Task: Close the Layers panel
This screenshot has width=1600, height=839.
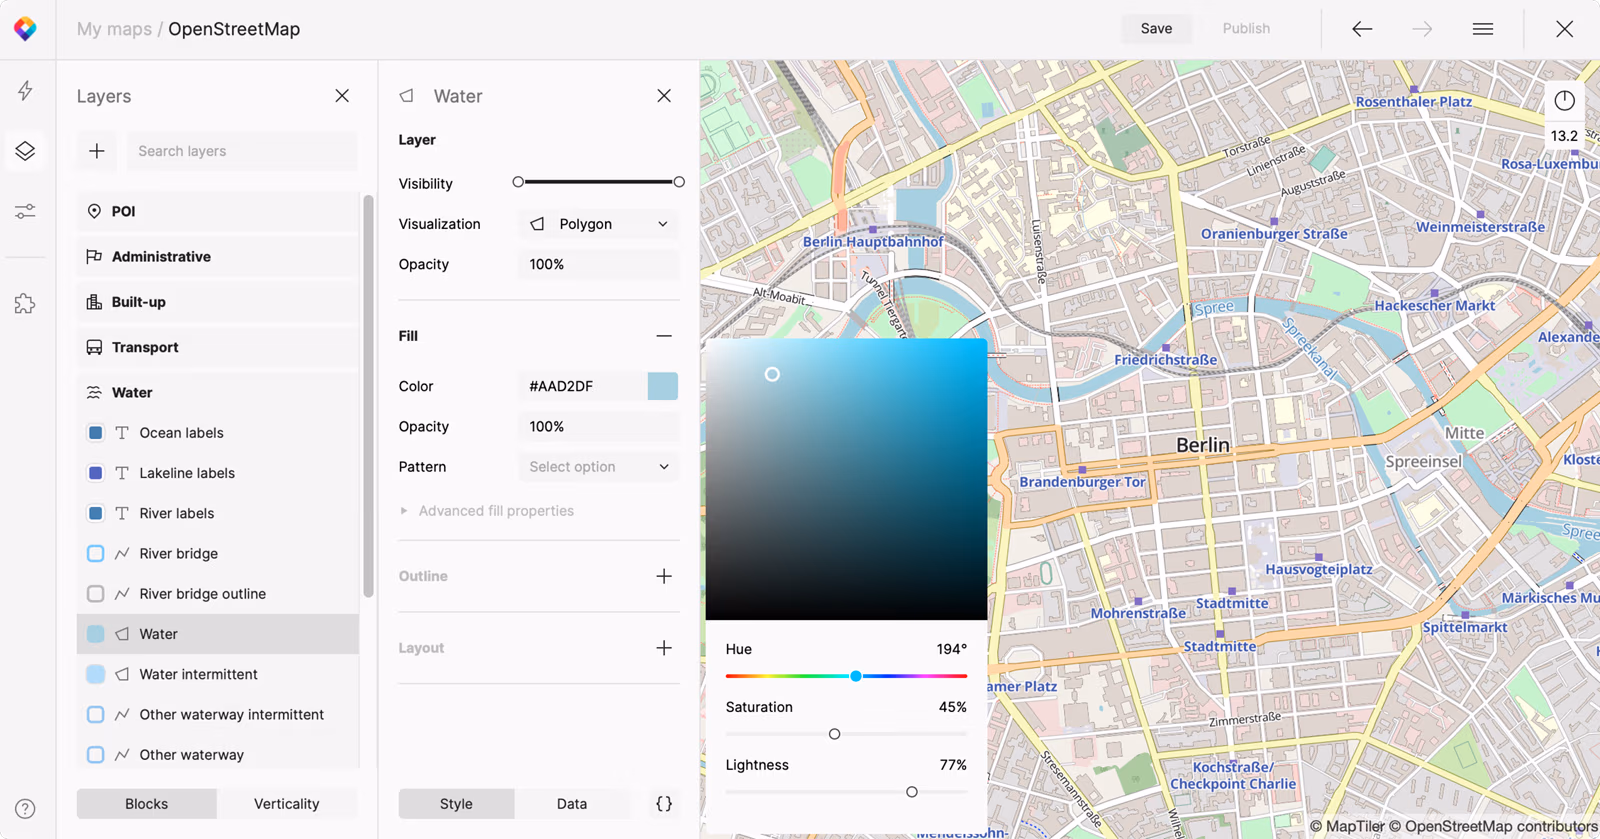Action: [342, 96]
